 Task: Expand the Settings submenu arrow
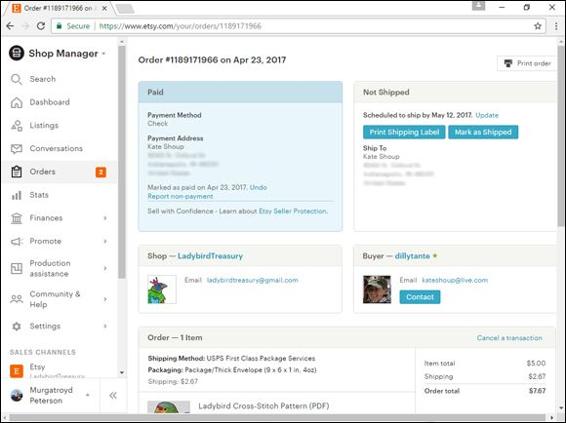tap(105, 326)
